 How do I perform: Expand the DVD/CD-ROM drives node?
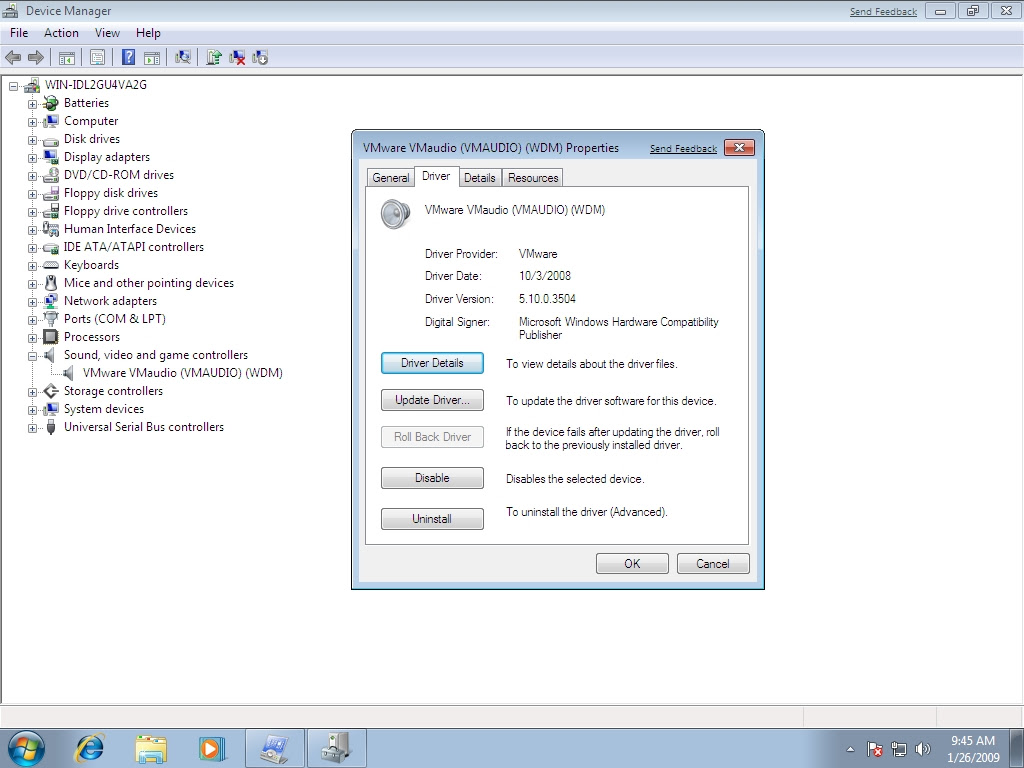click(32, 176)
